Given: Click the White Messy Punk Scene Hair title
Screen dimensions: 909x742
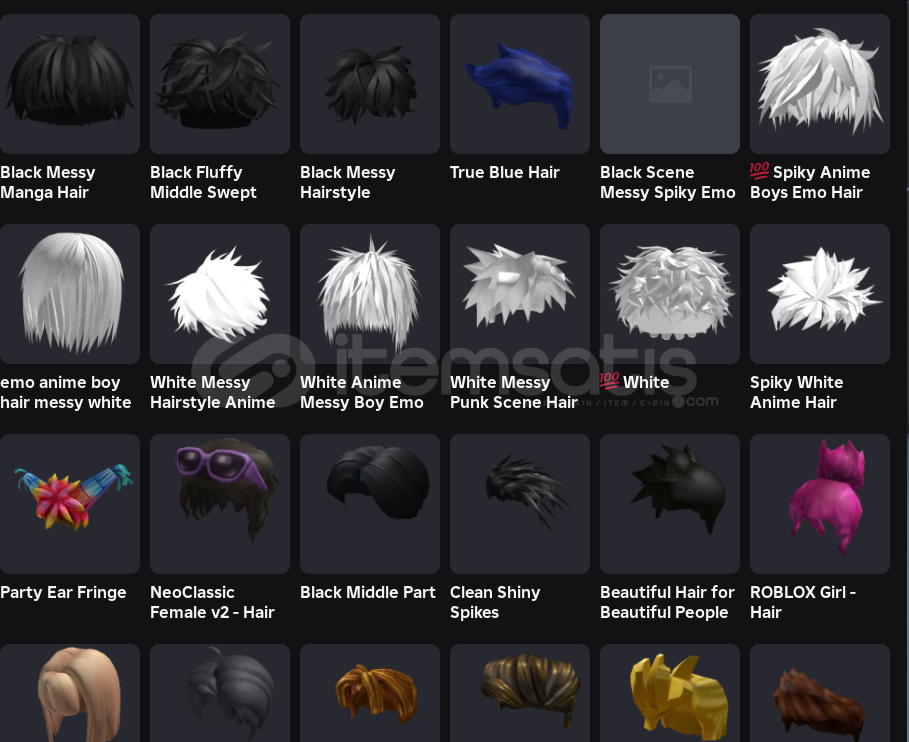Looking at the screenshot, I should 514,392.
